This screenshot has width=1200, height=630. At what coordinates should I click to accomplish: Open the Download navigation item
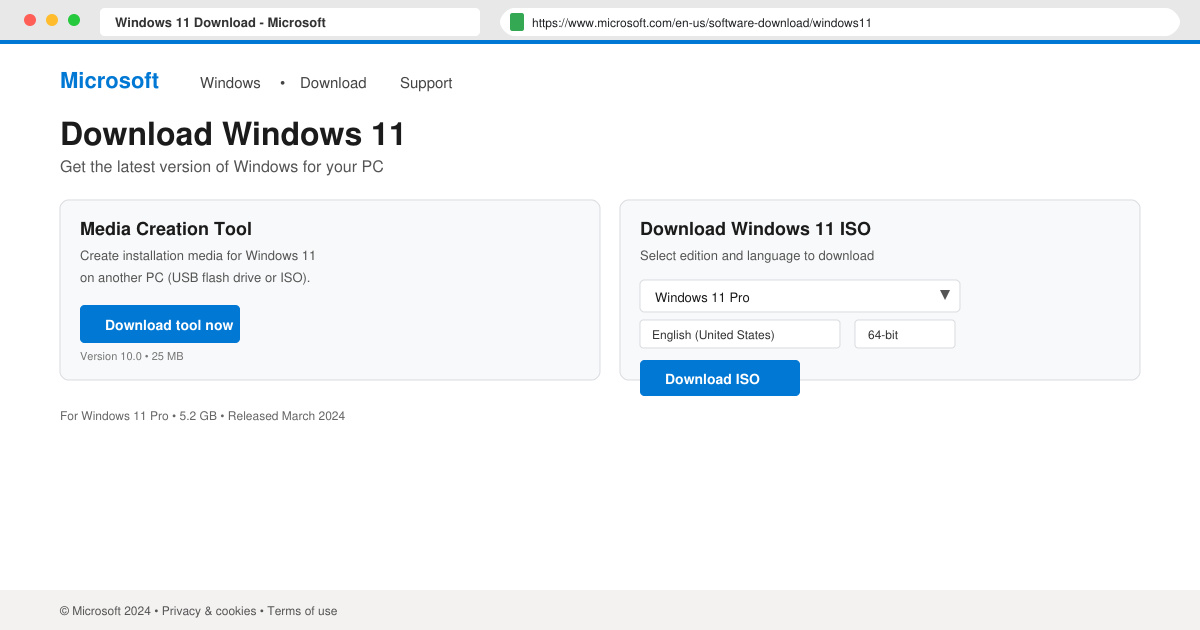[x=333, y=83]
